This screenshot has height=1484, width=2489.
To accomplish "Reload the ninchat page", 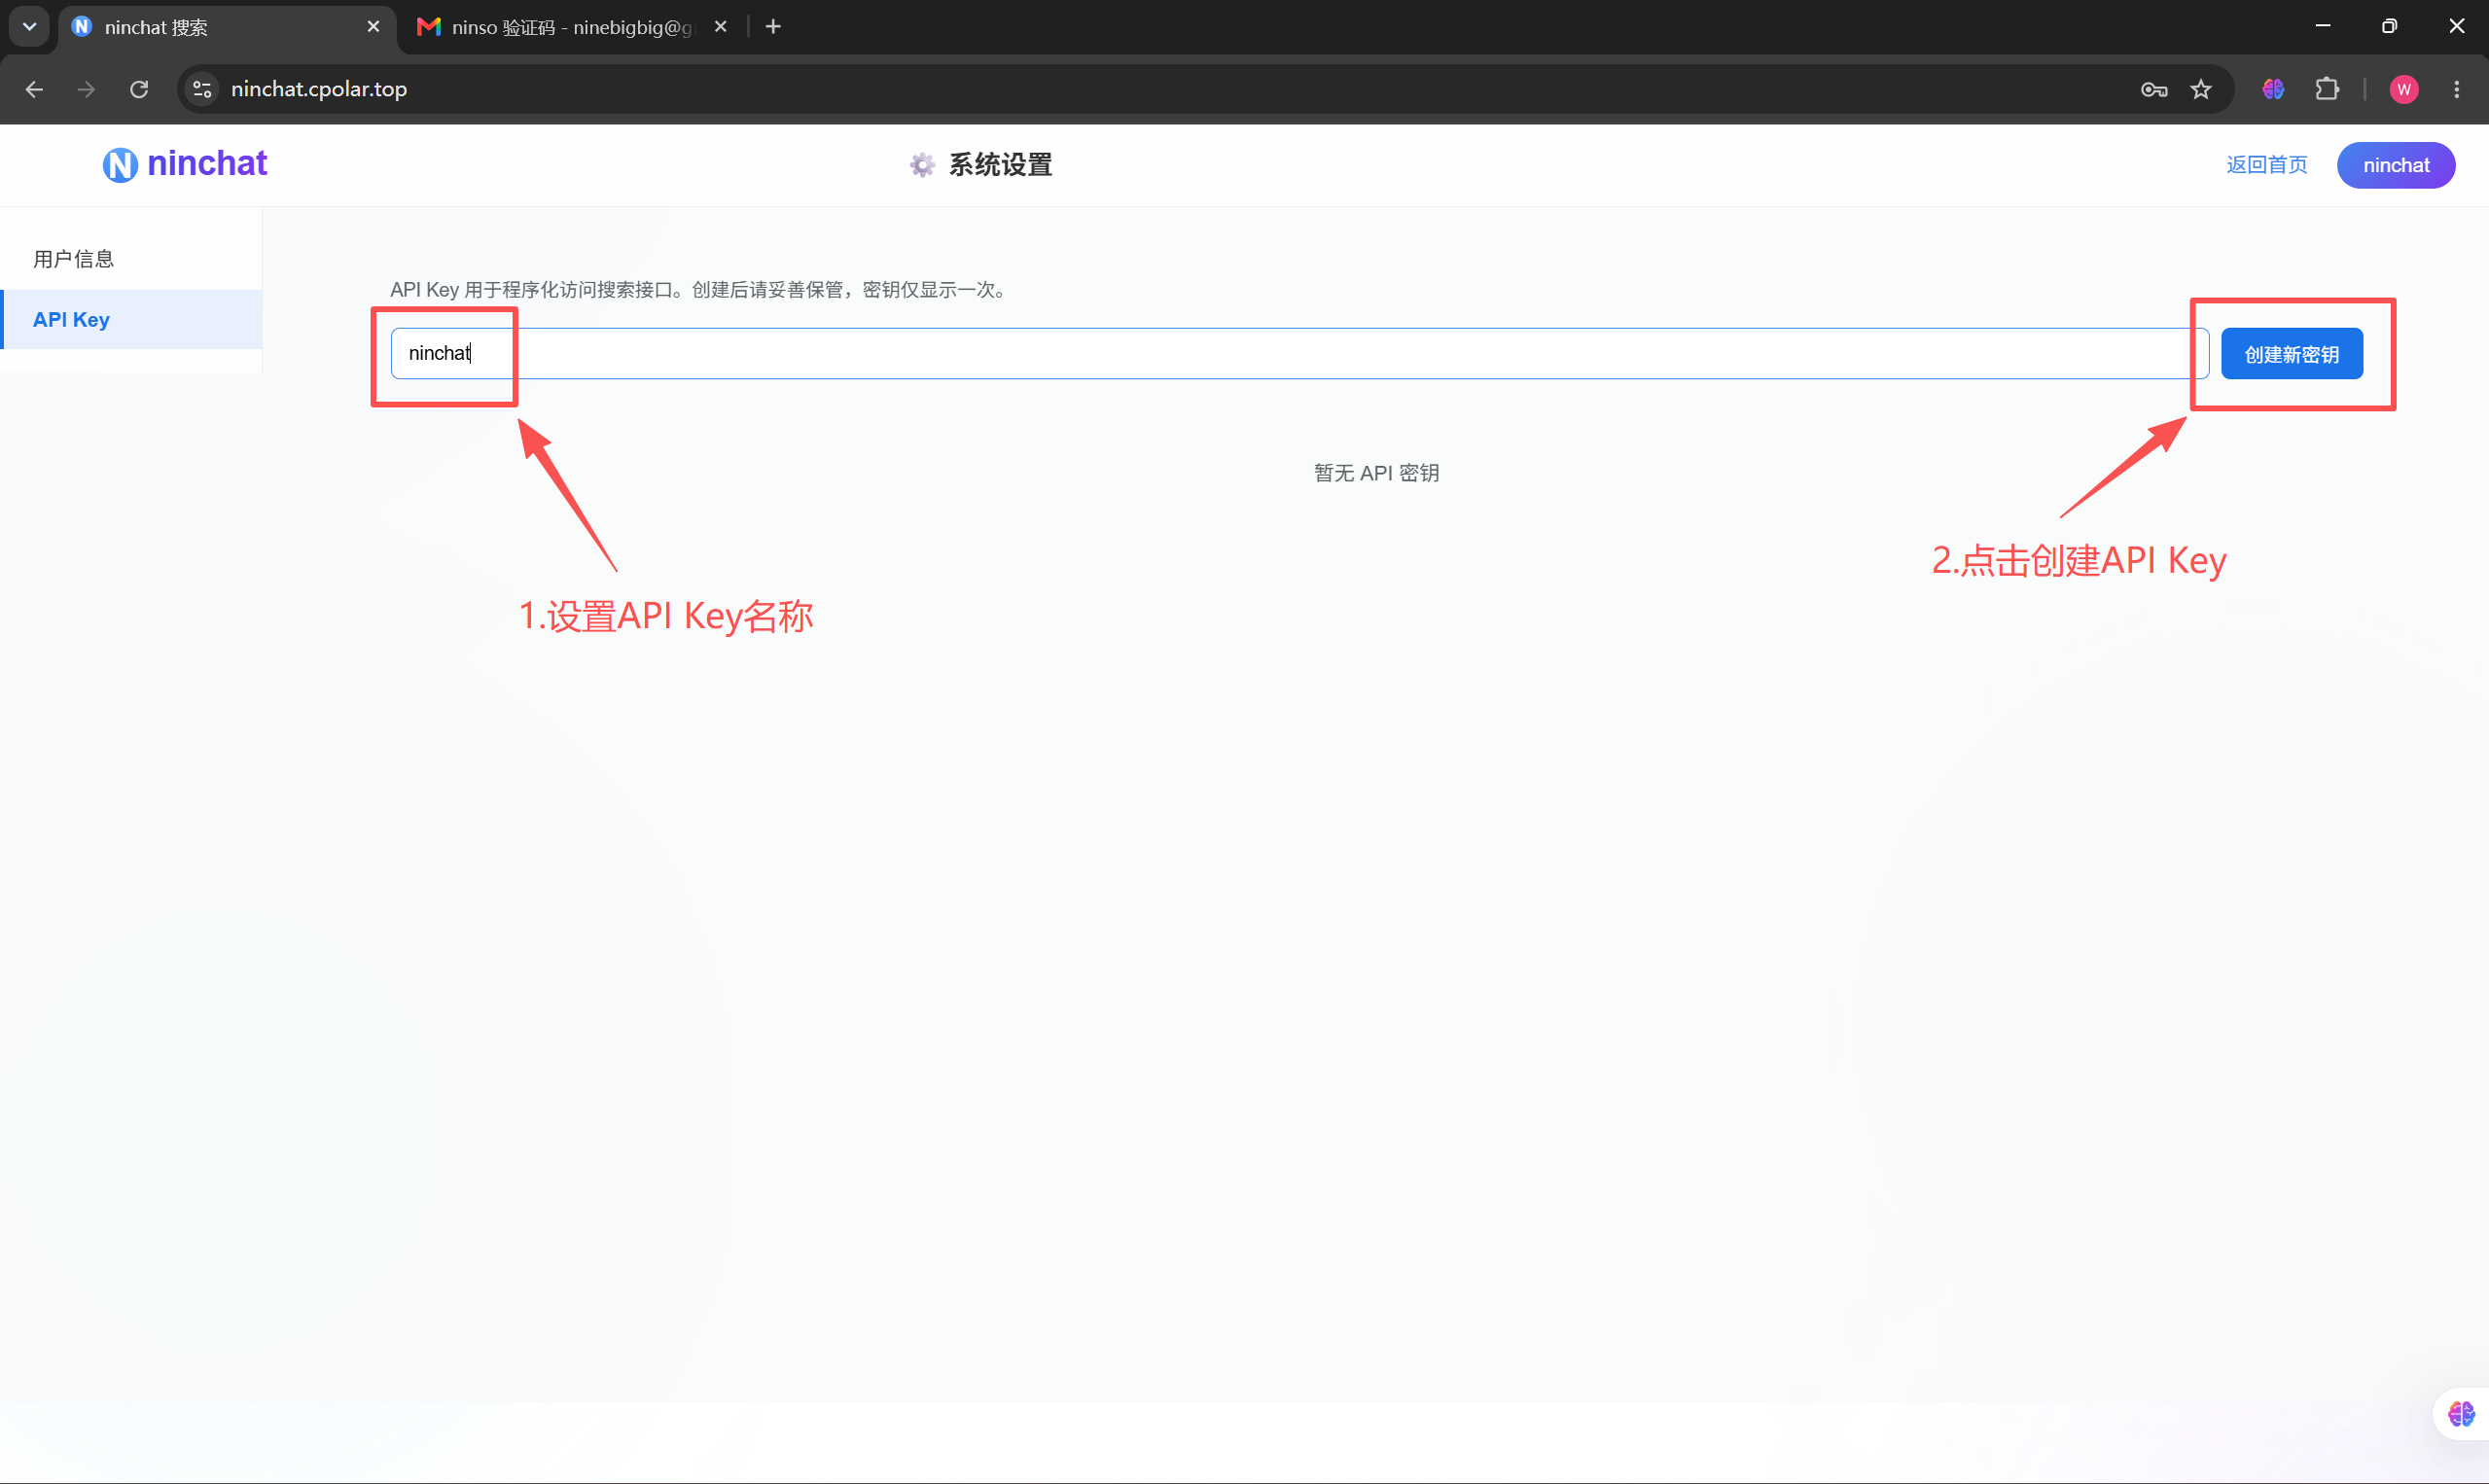I will [139, 89].
